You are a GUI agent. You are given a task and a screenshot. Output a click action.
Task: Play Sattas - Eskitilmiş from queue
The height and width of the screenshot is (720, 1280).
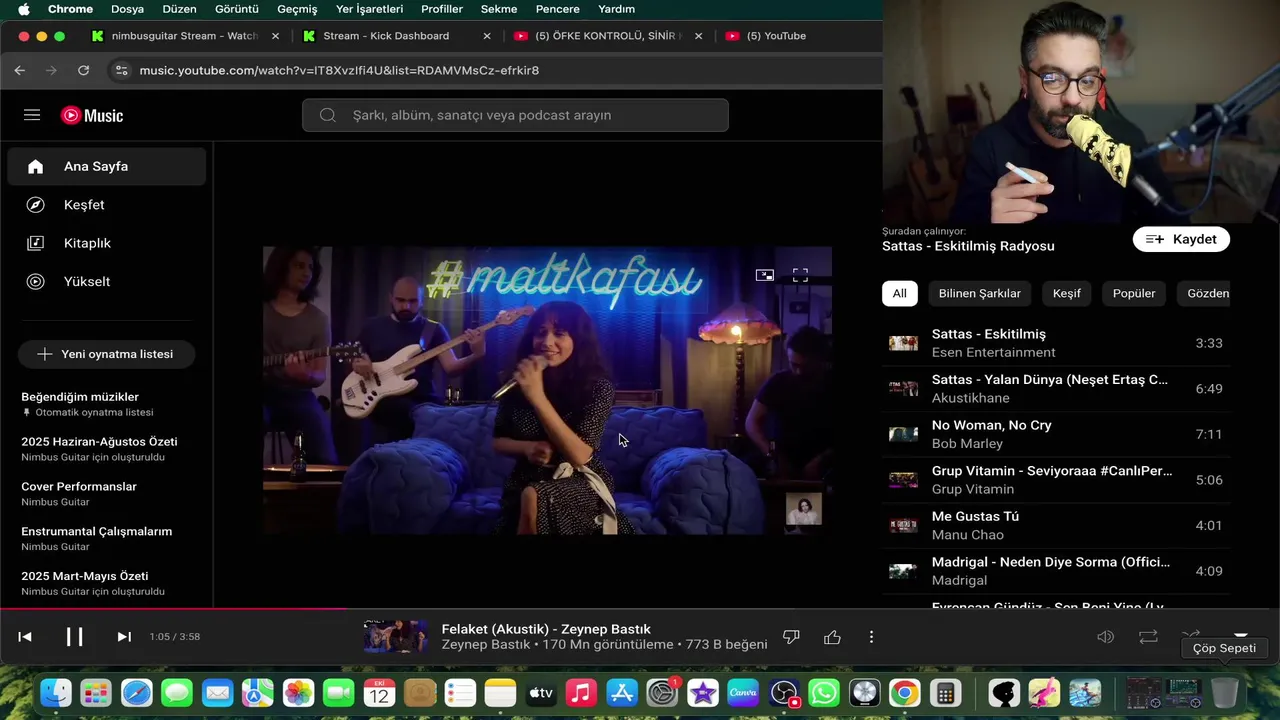tap(1056, 343)
